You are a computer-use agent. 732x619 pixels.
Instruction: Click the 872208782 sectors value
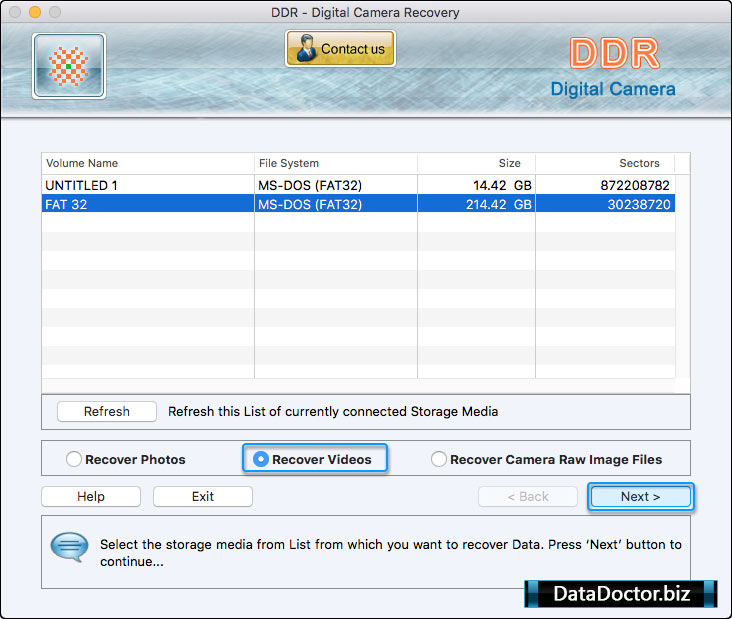pos(635,185)
